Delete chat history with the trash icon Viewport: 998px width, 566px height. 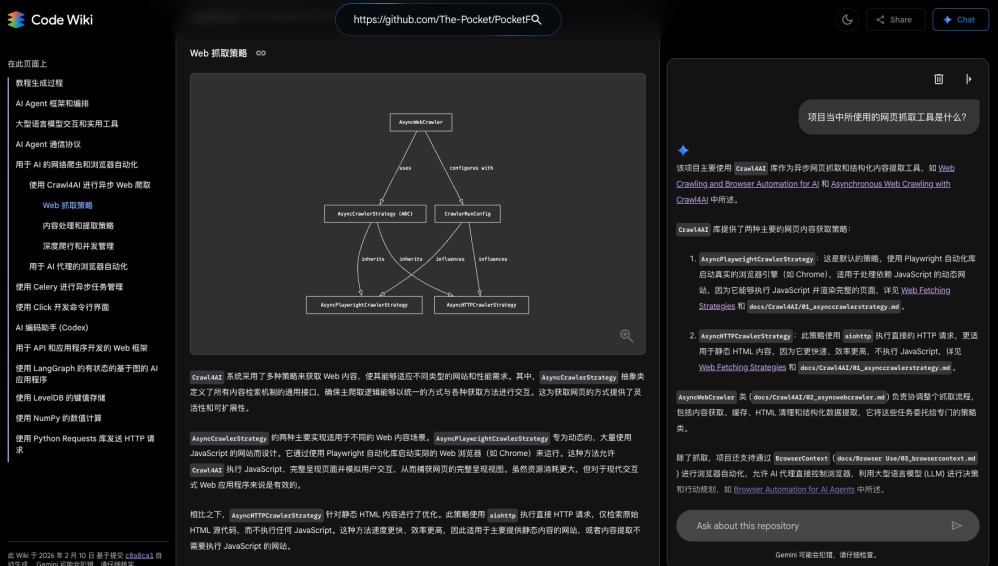click(x=938, y=79)
